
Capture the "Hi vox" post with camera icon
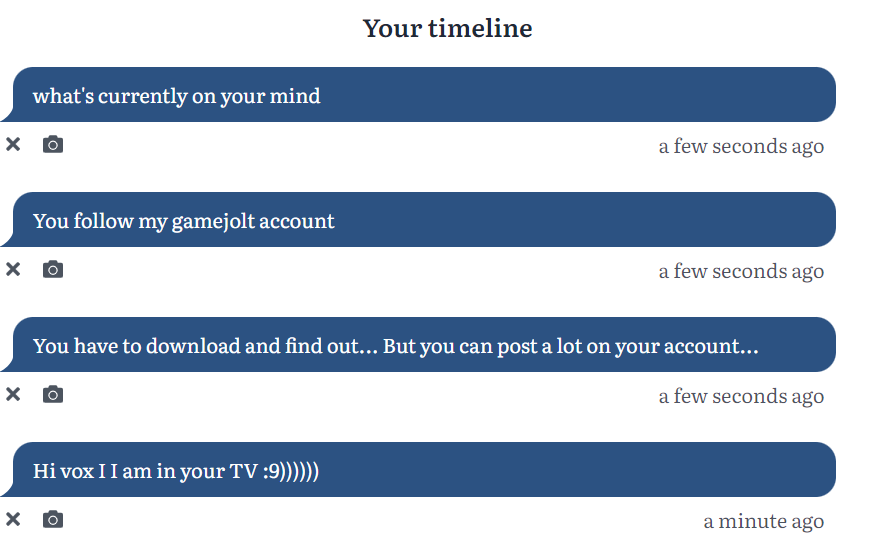tap(53, 519)
